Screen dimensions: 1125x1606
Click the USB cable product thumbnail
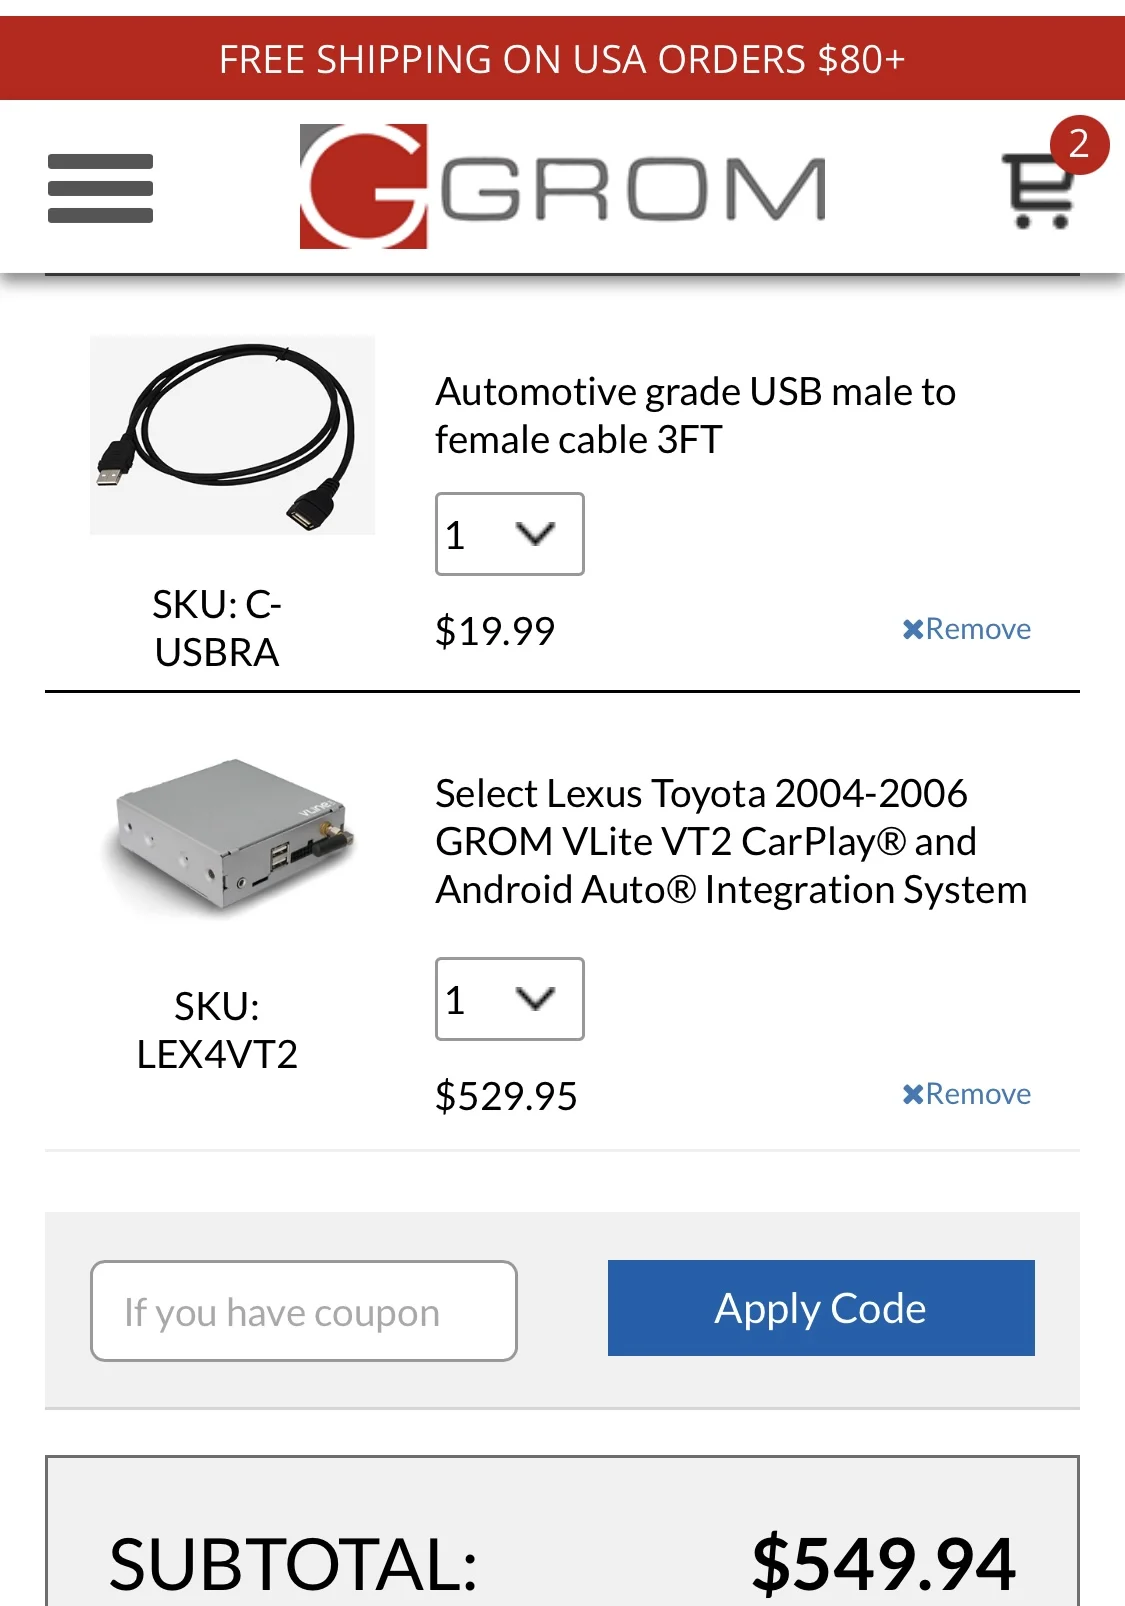(232, 435)
